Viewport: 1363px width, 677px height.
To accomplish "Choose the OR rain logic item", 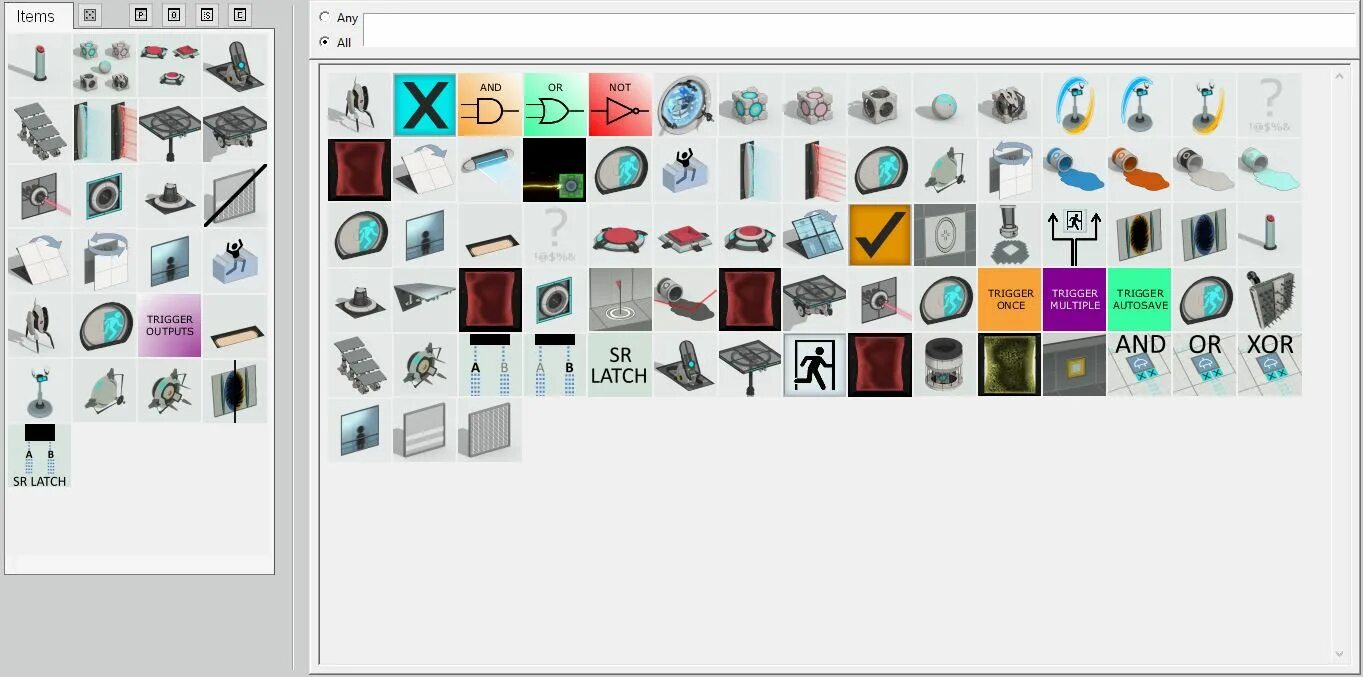I will (x=1205, y=365).
